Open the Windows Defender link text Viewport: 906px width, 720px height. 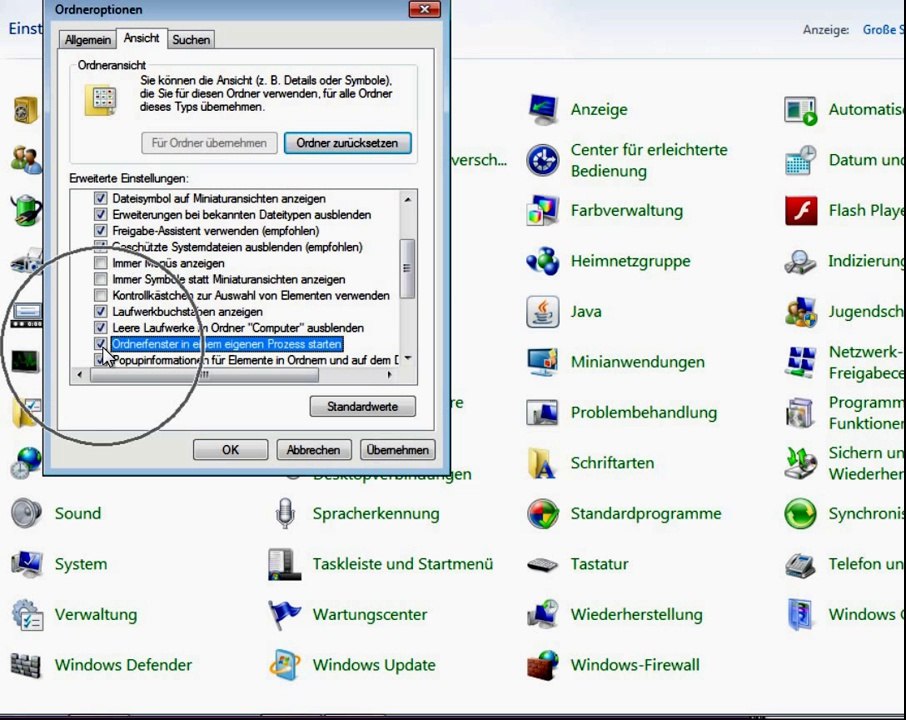click(x=123, y=665)
